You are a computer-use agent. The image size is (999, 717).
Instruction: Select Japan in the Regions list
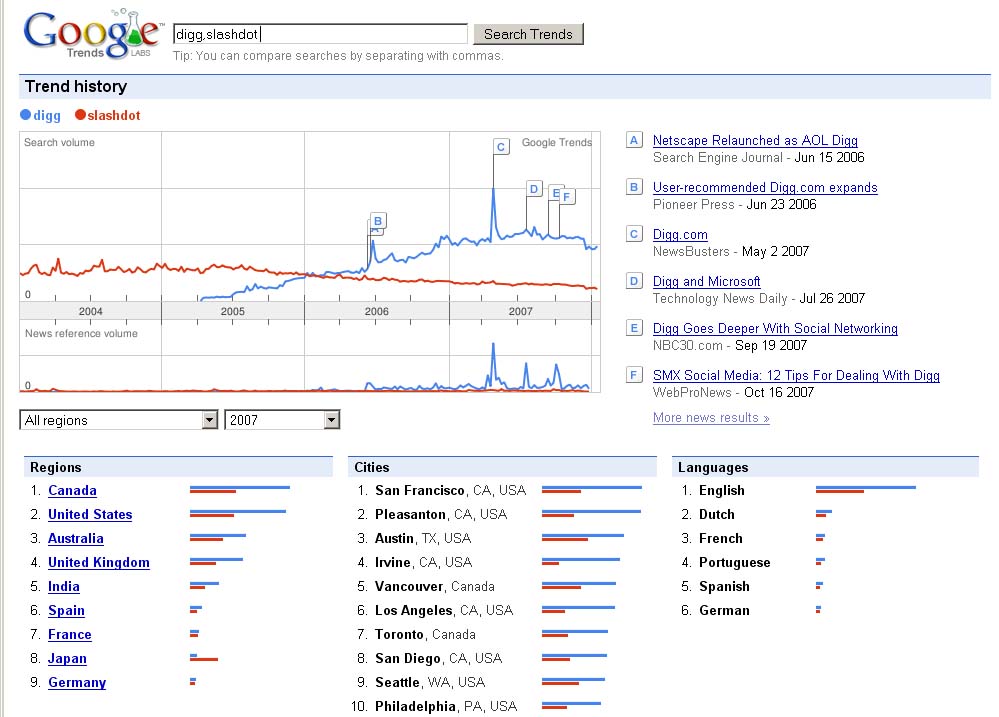(x=68, y=658)
